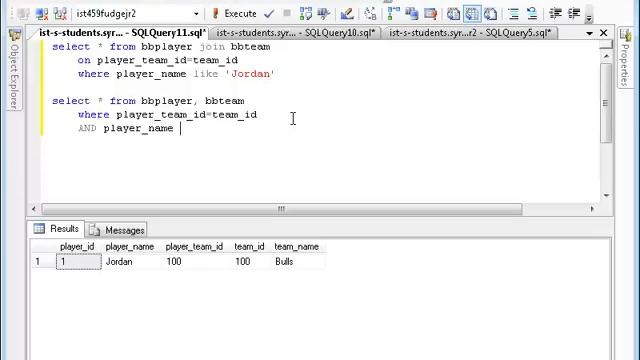The width and height of the screenshot is (640, 360).
Task: Switch to Results to File
Action: click(490, 14)
